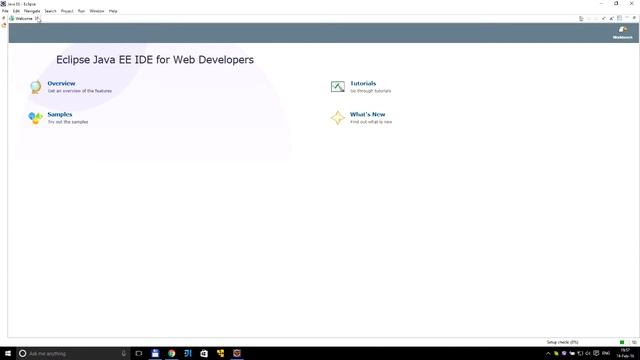Viewport: 640px width, 360px height.
Task: Click the Overview globe icon
Action: point(36,87)
